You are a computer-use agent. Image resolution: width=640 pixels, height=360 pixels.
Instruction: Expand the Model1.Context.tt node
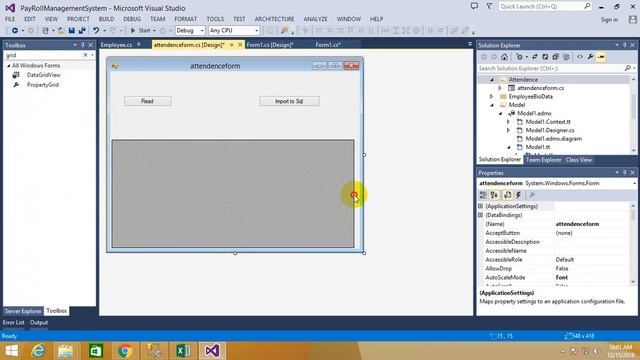(x=509, y=122)
